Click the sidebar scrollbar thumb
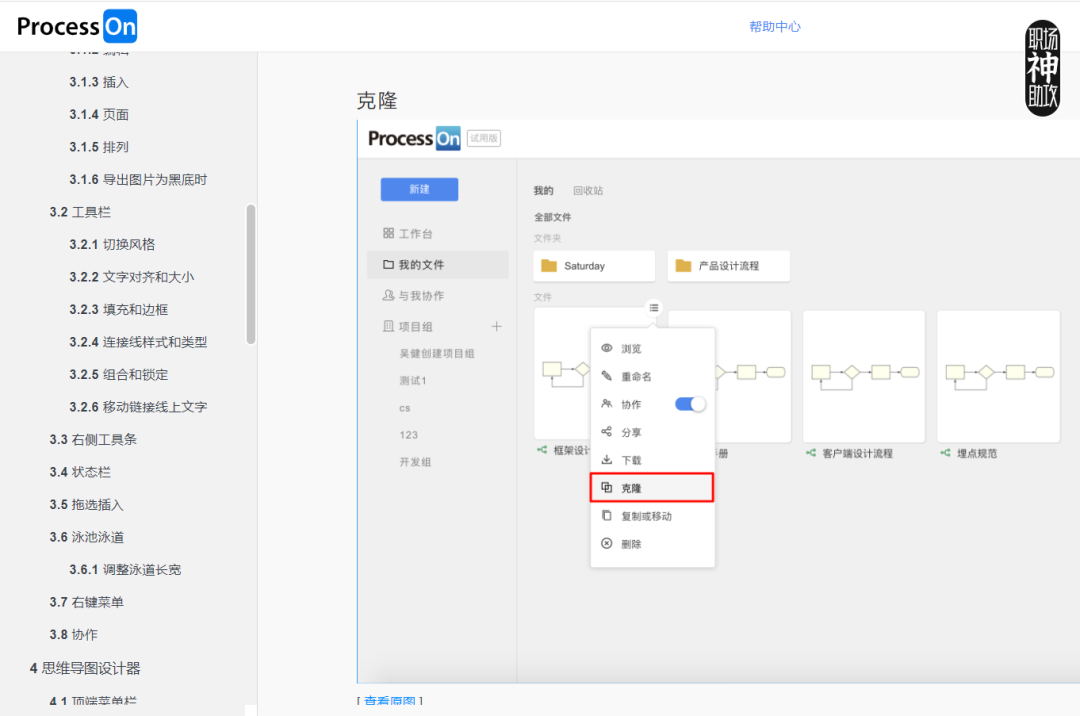Viewport: 1080px width, 716px height. (x=251, y=274)
